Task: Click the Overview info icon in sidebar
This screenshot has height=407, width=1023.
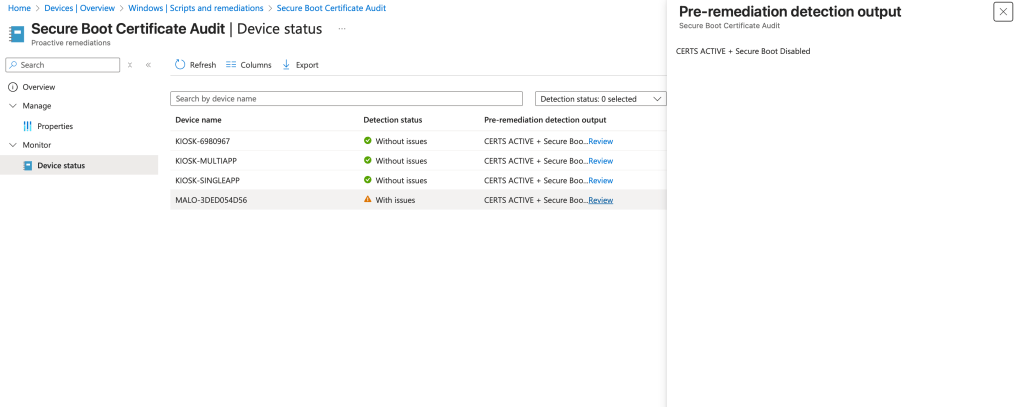Action: pyautogui.click(x=13, y=87)
